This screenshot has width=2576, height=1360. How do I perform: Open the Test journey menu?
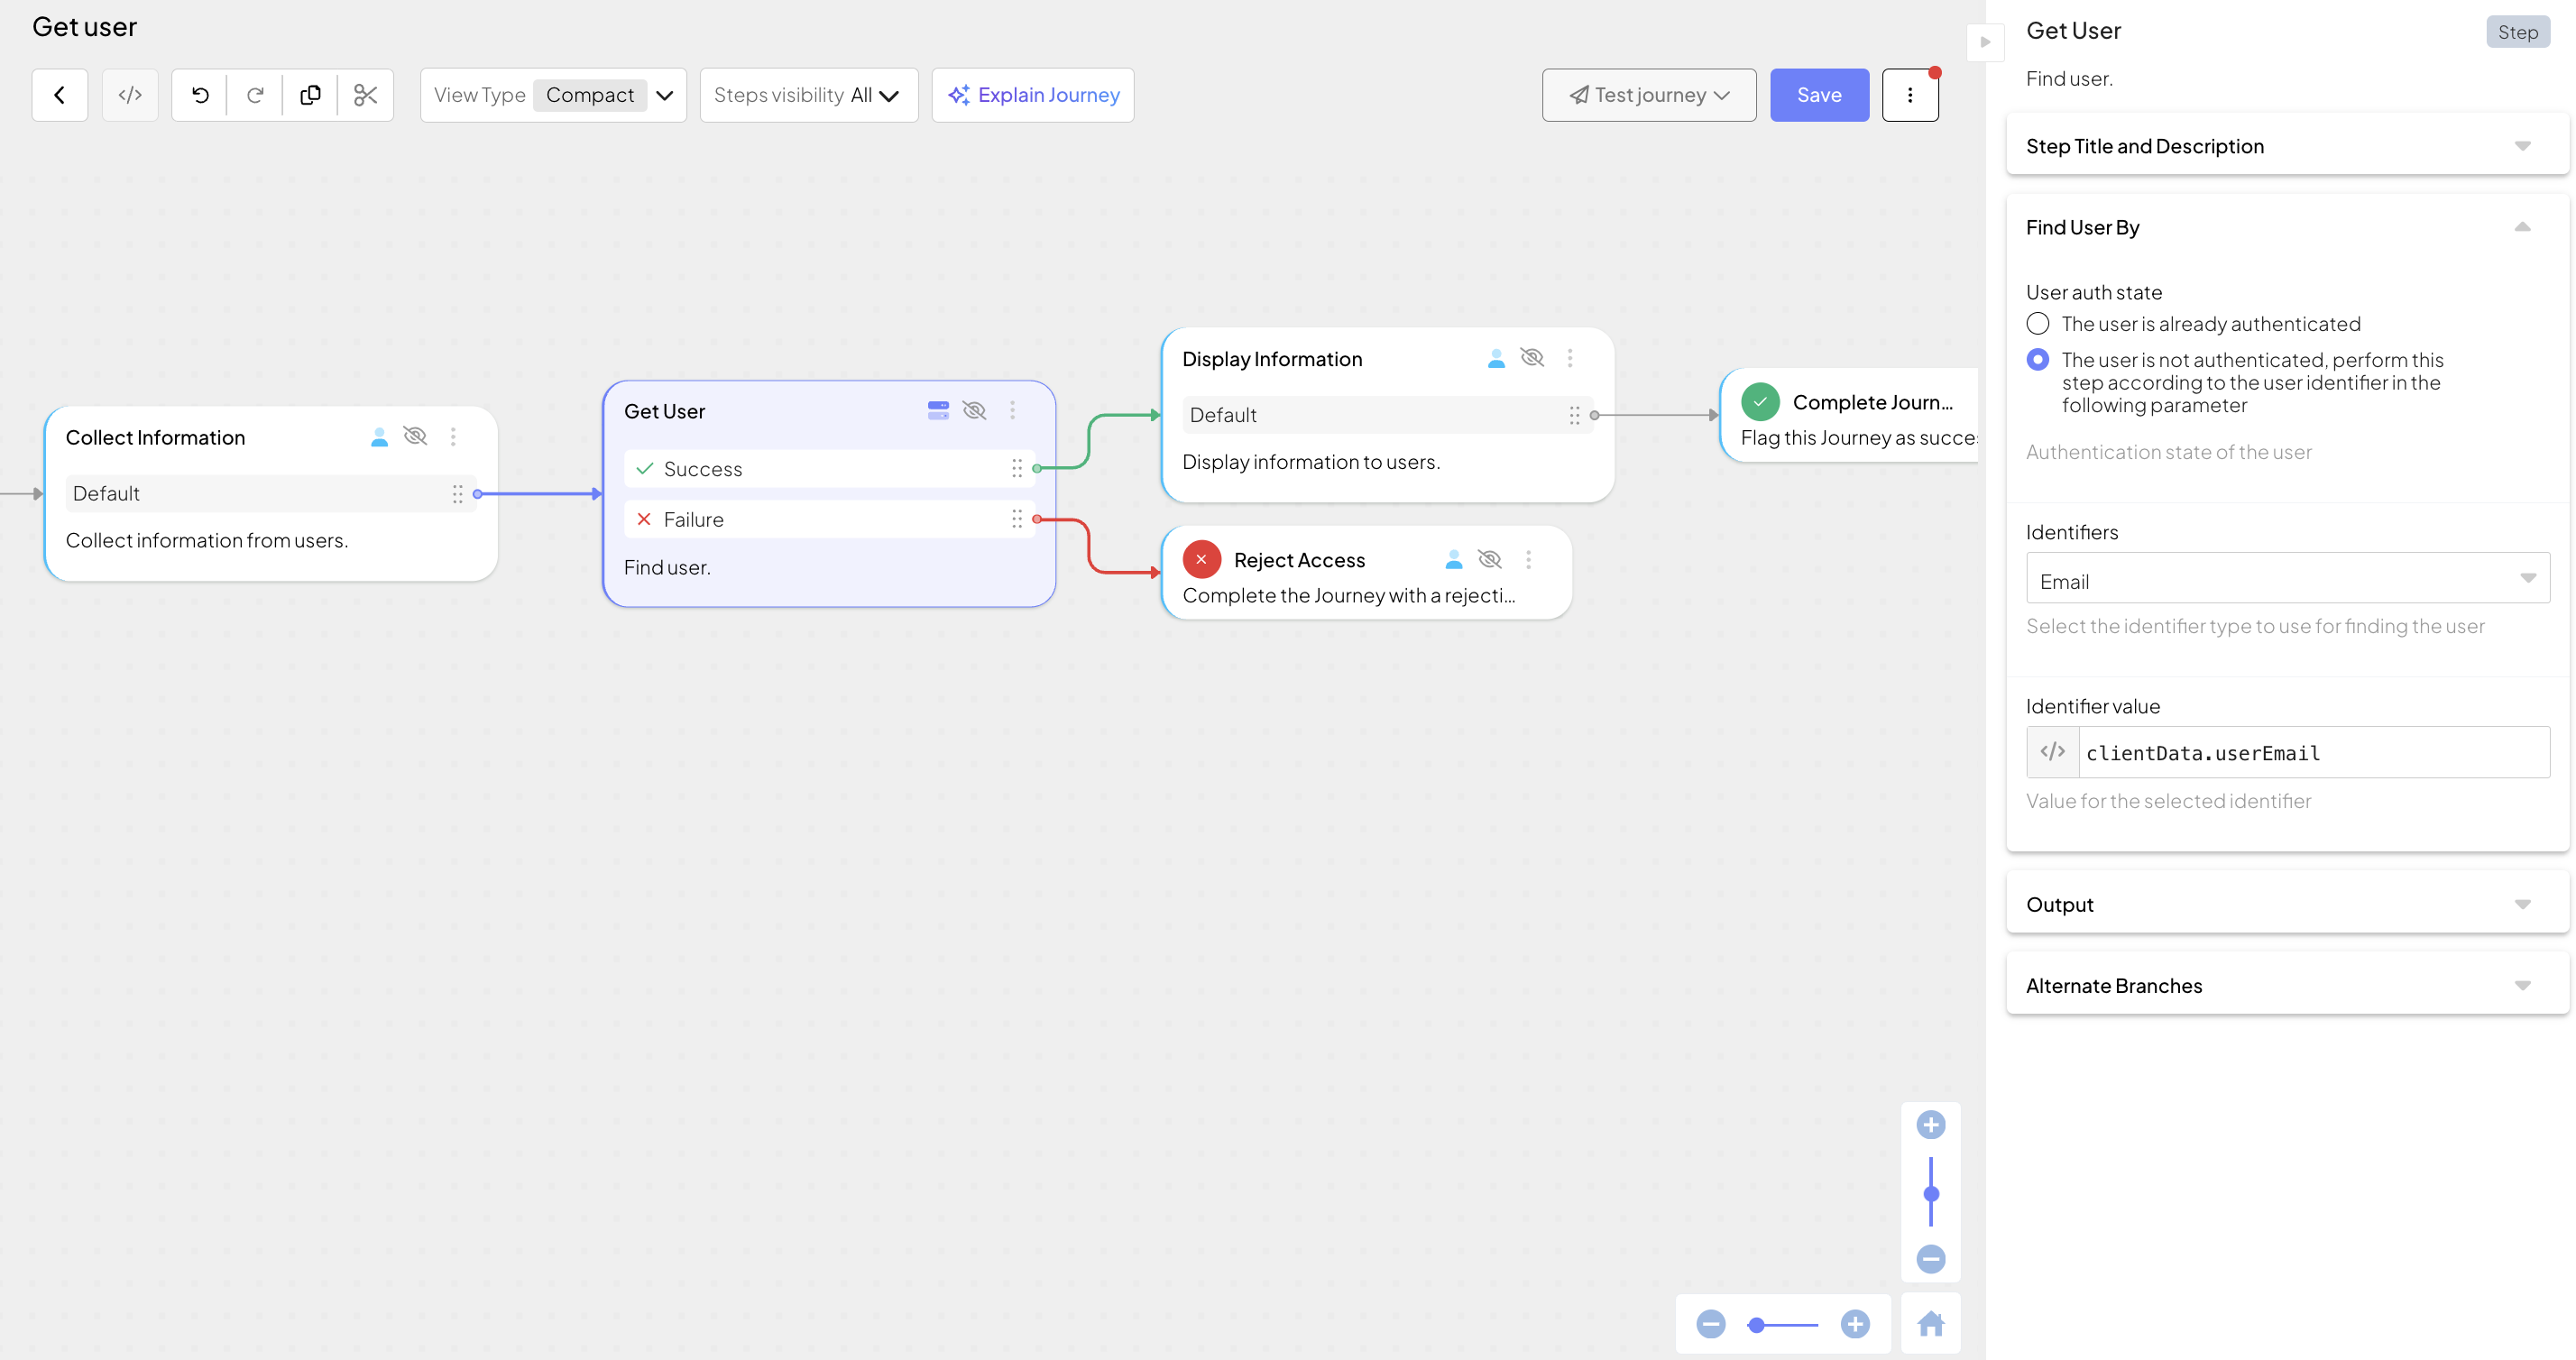point(1648,95)
